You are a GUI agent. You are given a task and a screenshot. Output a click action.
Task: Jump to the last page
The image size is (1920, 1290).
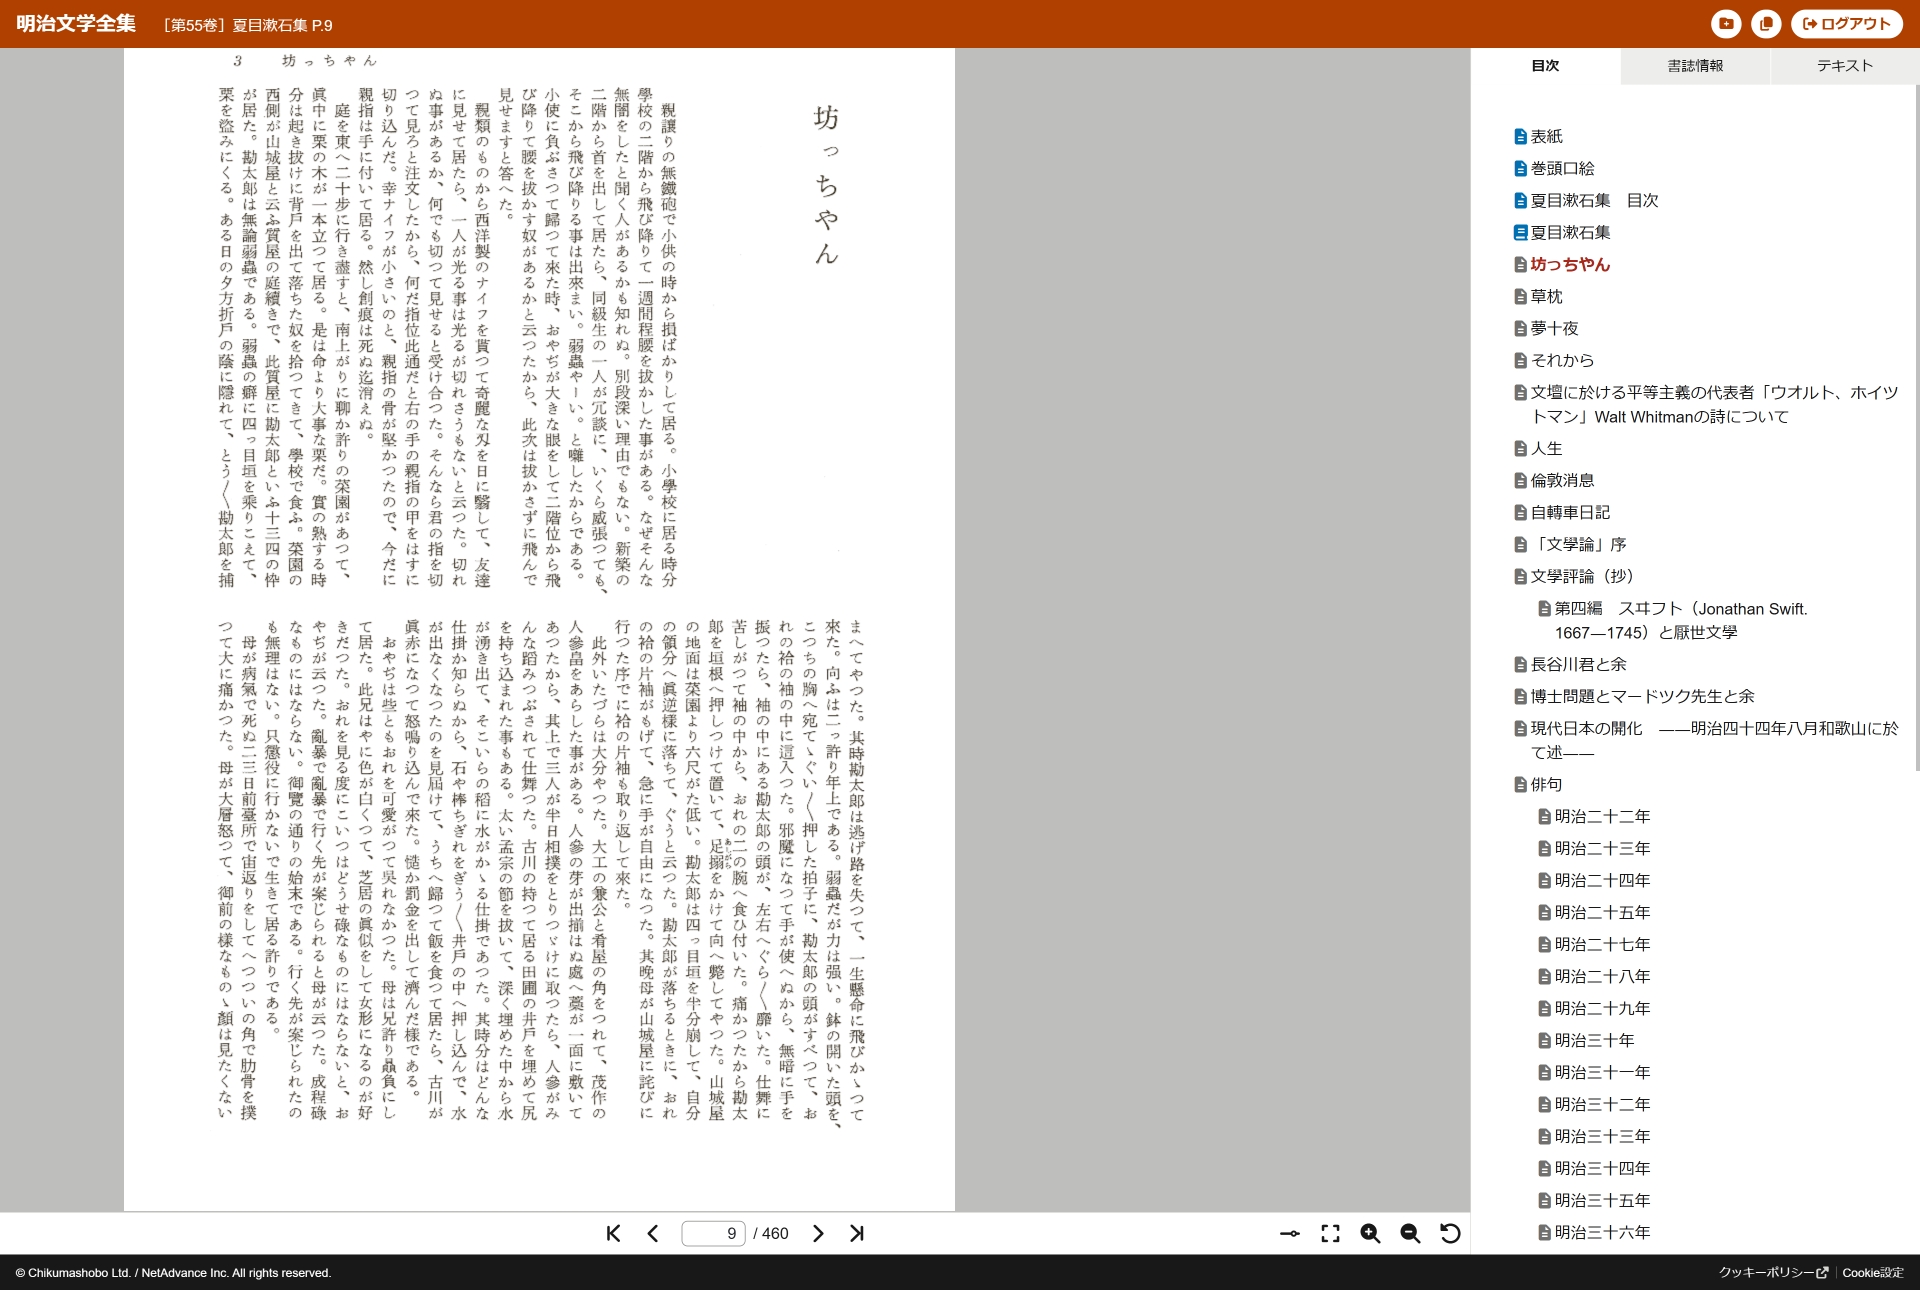pyautogui.click(x=857, y=1233)
